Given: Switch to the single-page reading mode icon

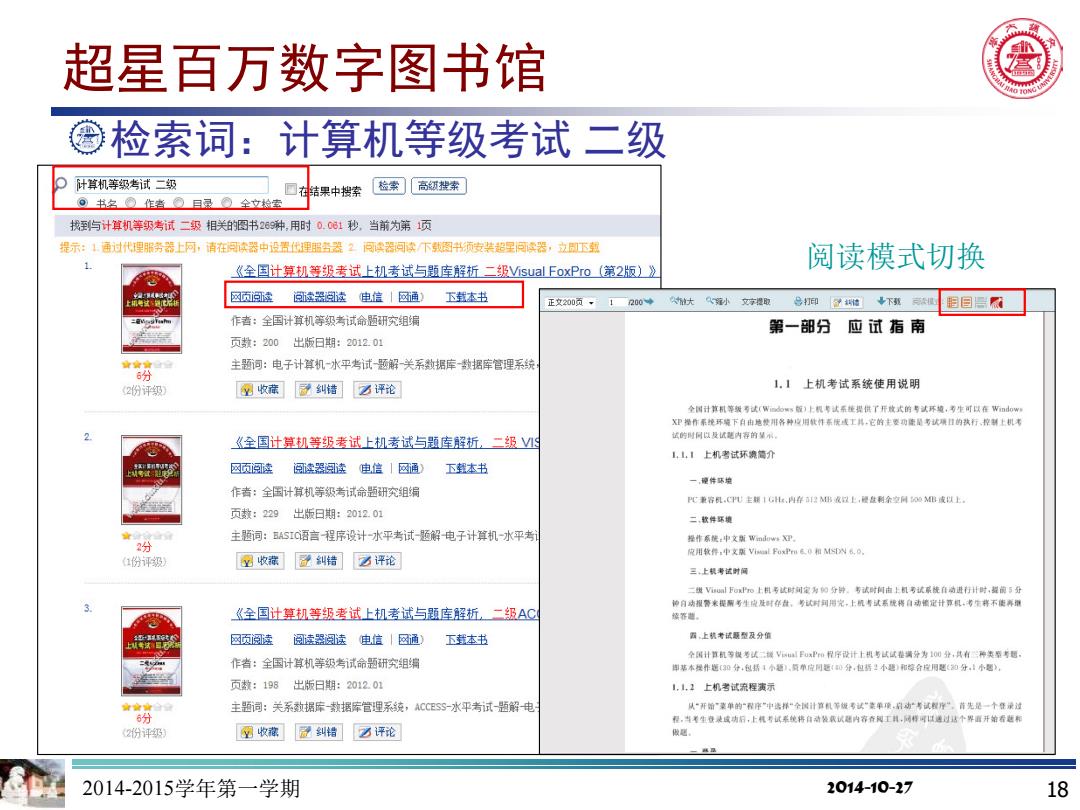Looking at the screenshot, I should click(966, 302).
